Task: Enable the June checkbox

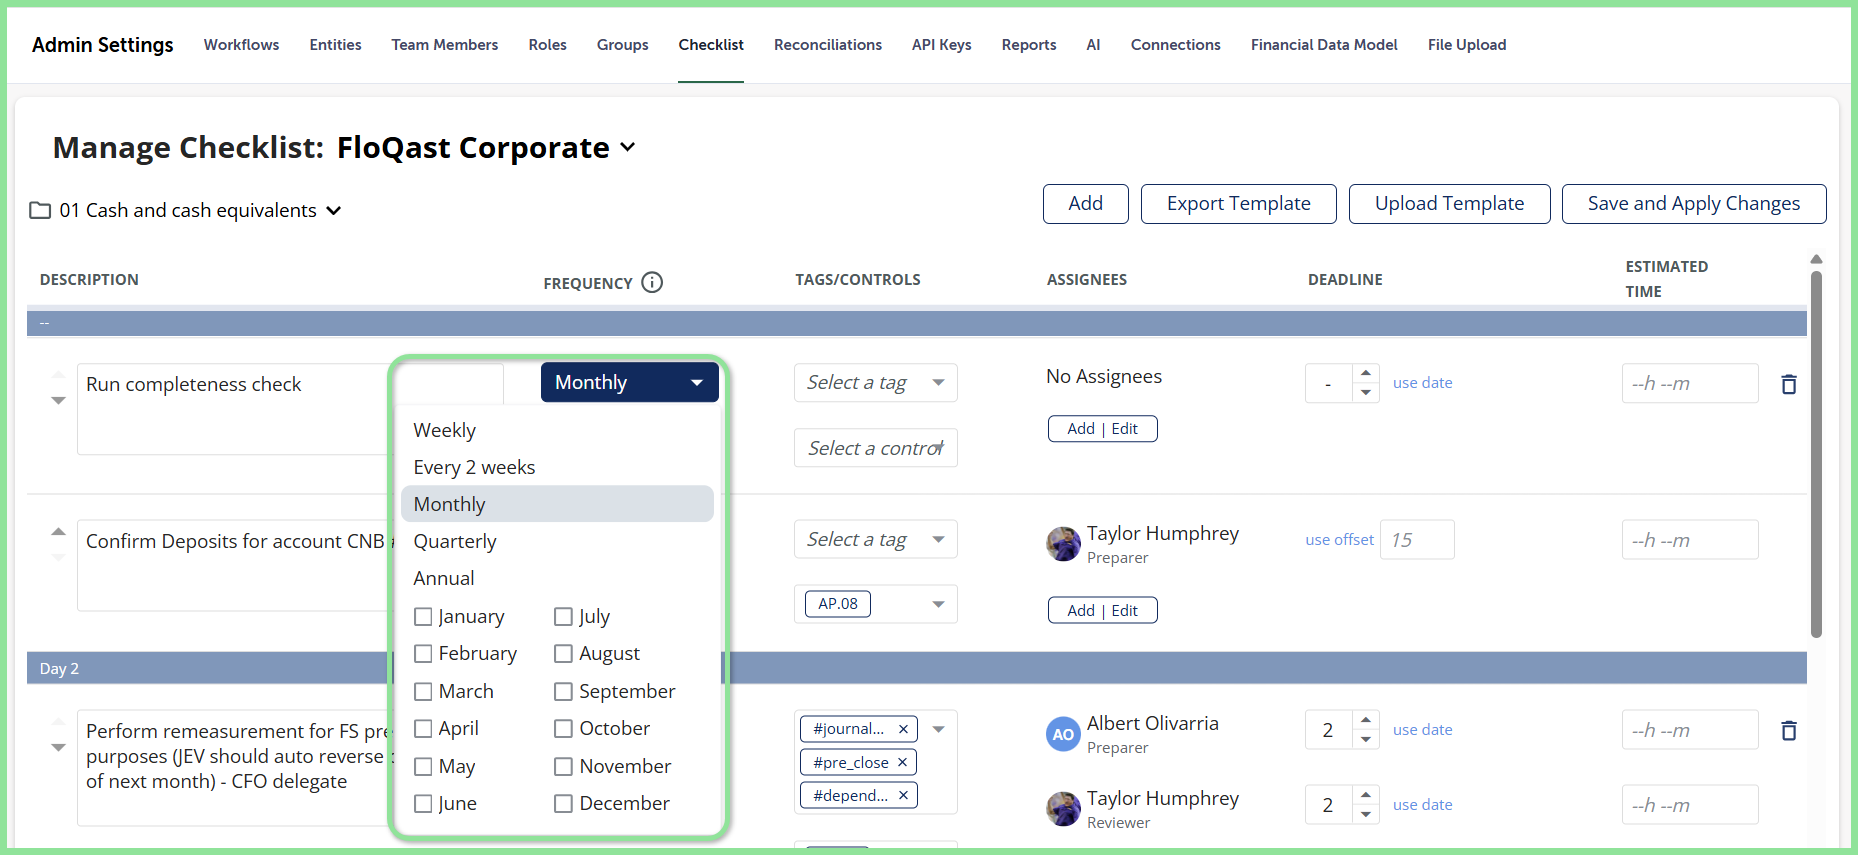Action: (x=423, y=804)
